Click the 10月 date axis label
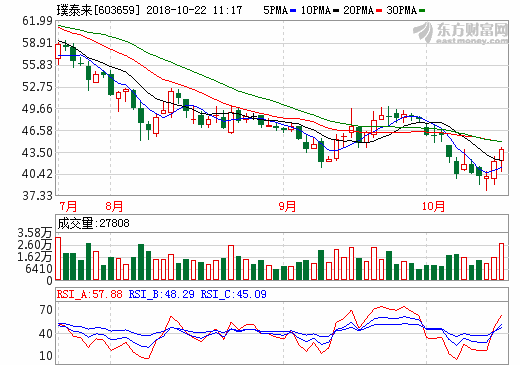 pyautogui.click(x=433, y=206)
